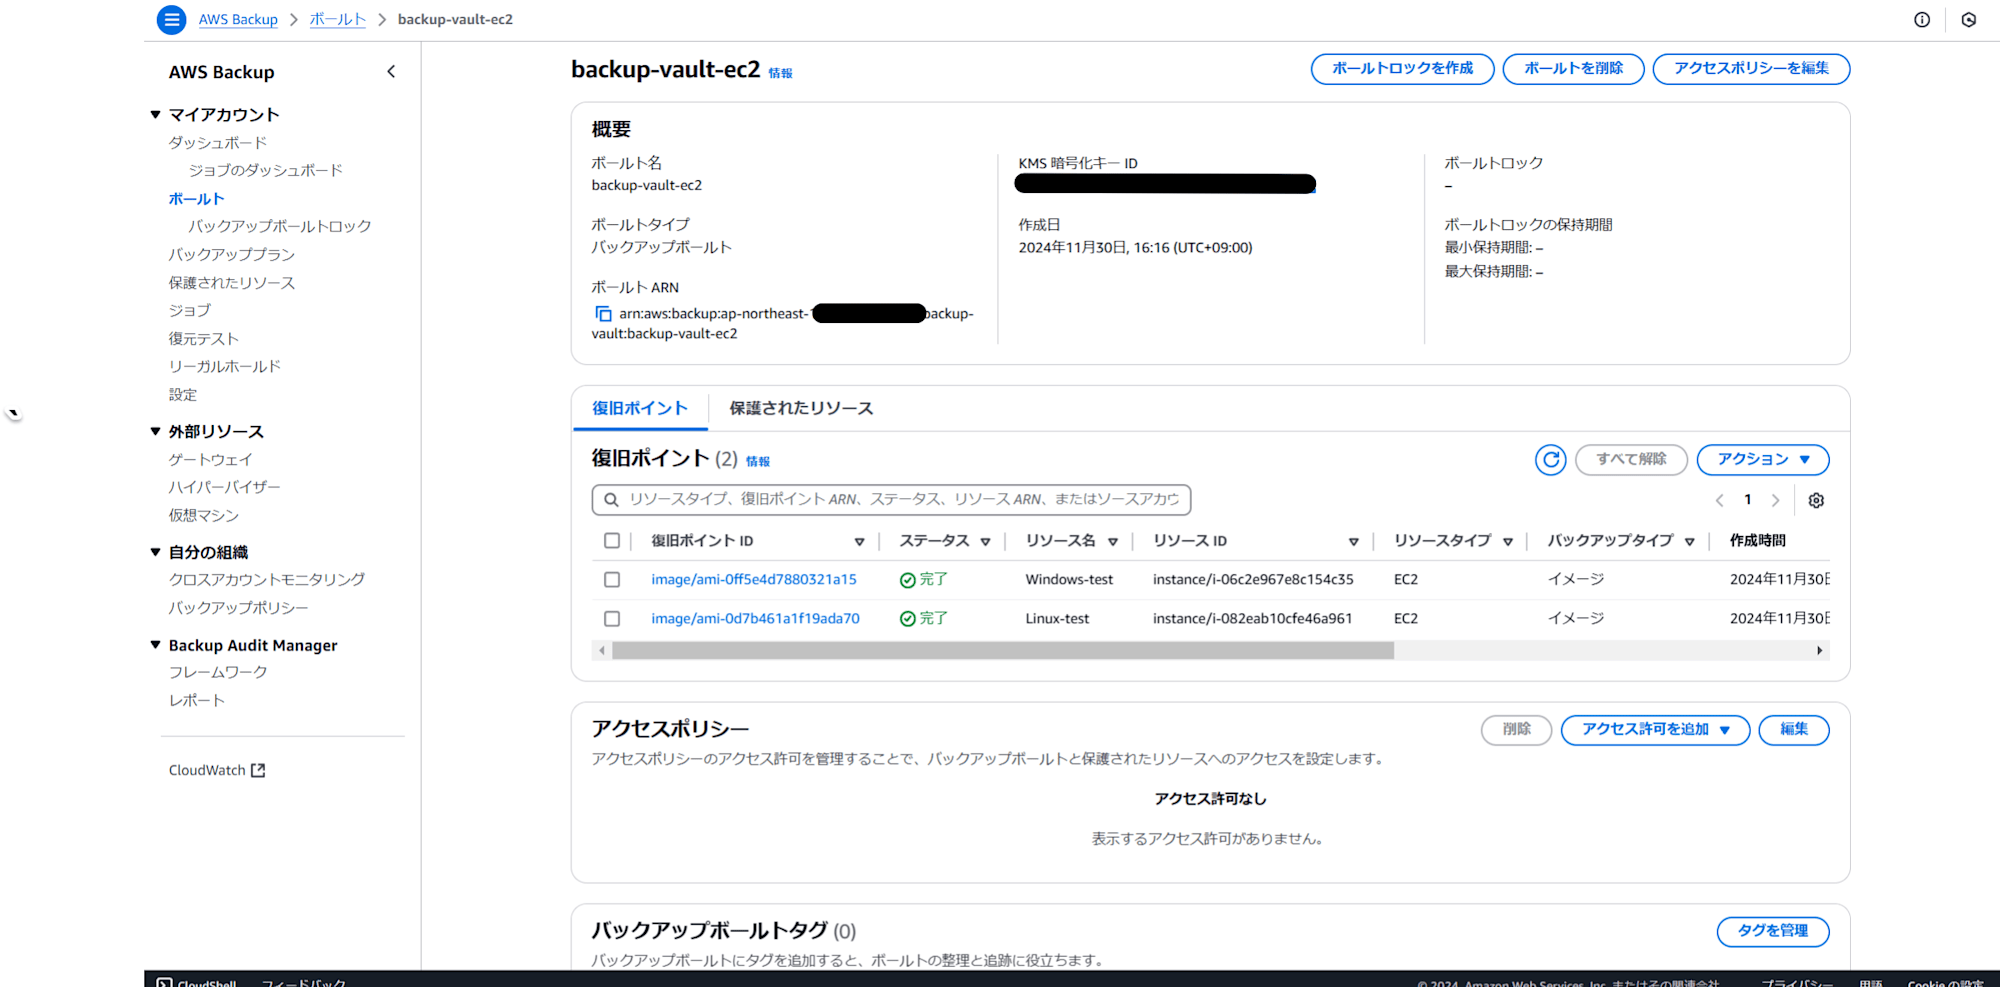This screenshot has width=2000, height=987.
Task: Click the タグを管理 button
Action: pyautogui.click(x=1773, y=931)
